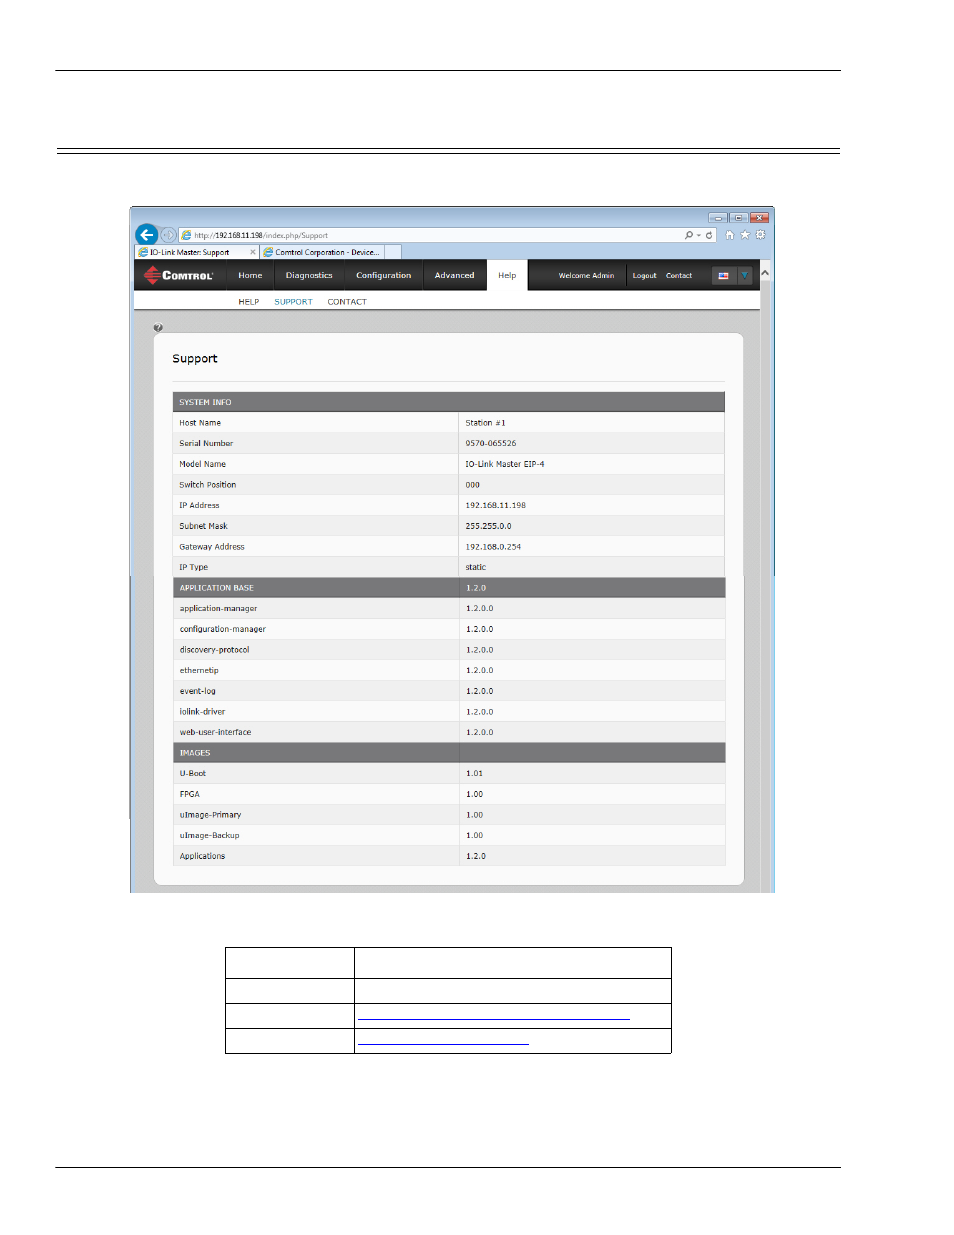
Task: Open favorites with the star icon
Action: 745,235
